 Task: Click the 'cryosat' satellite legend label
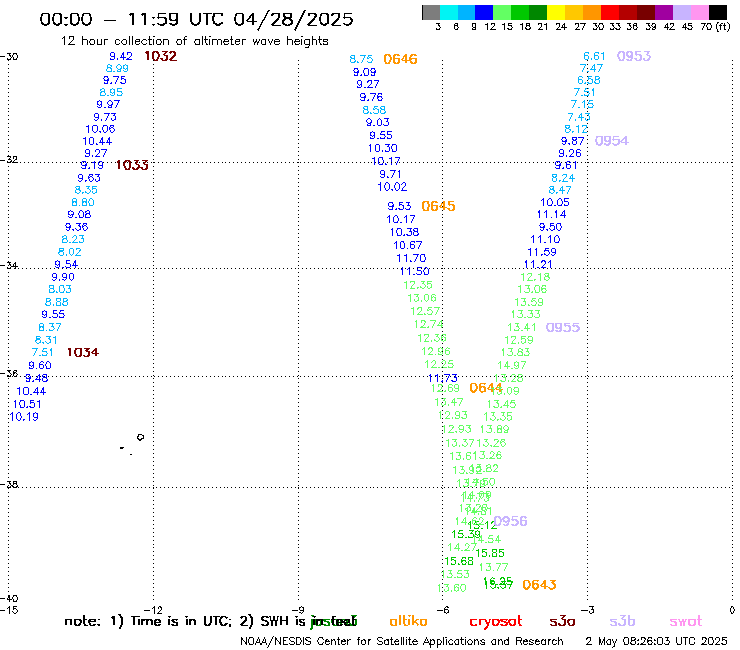pyautogui.click(x=496, y=621)
